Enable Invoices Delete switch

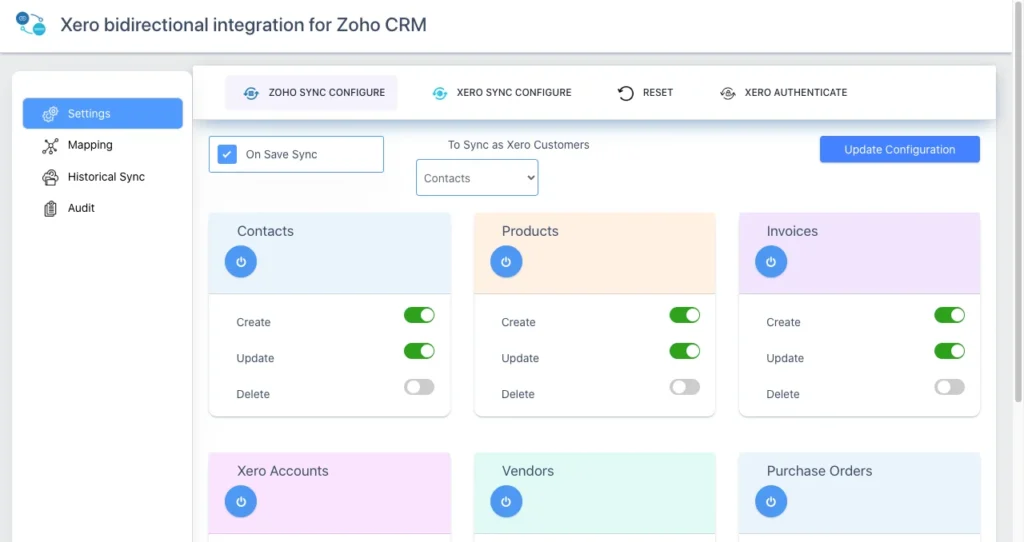tap(950, 387)
